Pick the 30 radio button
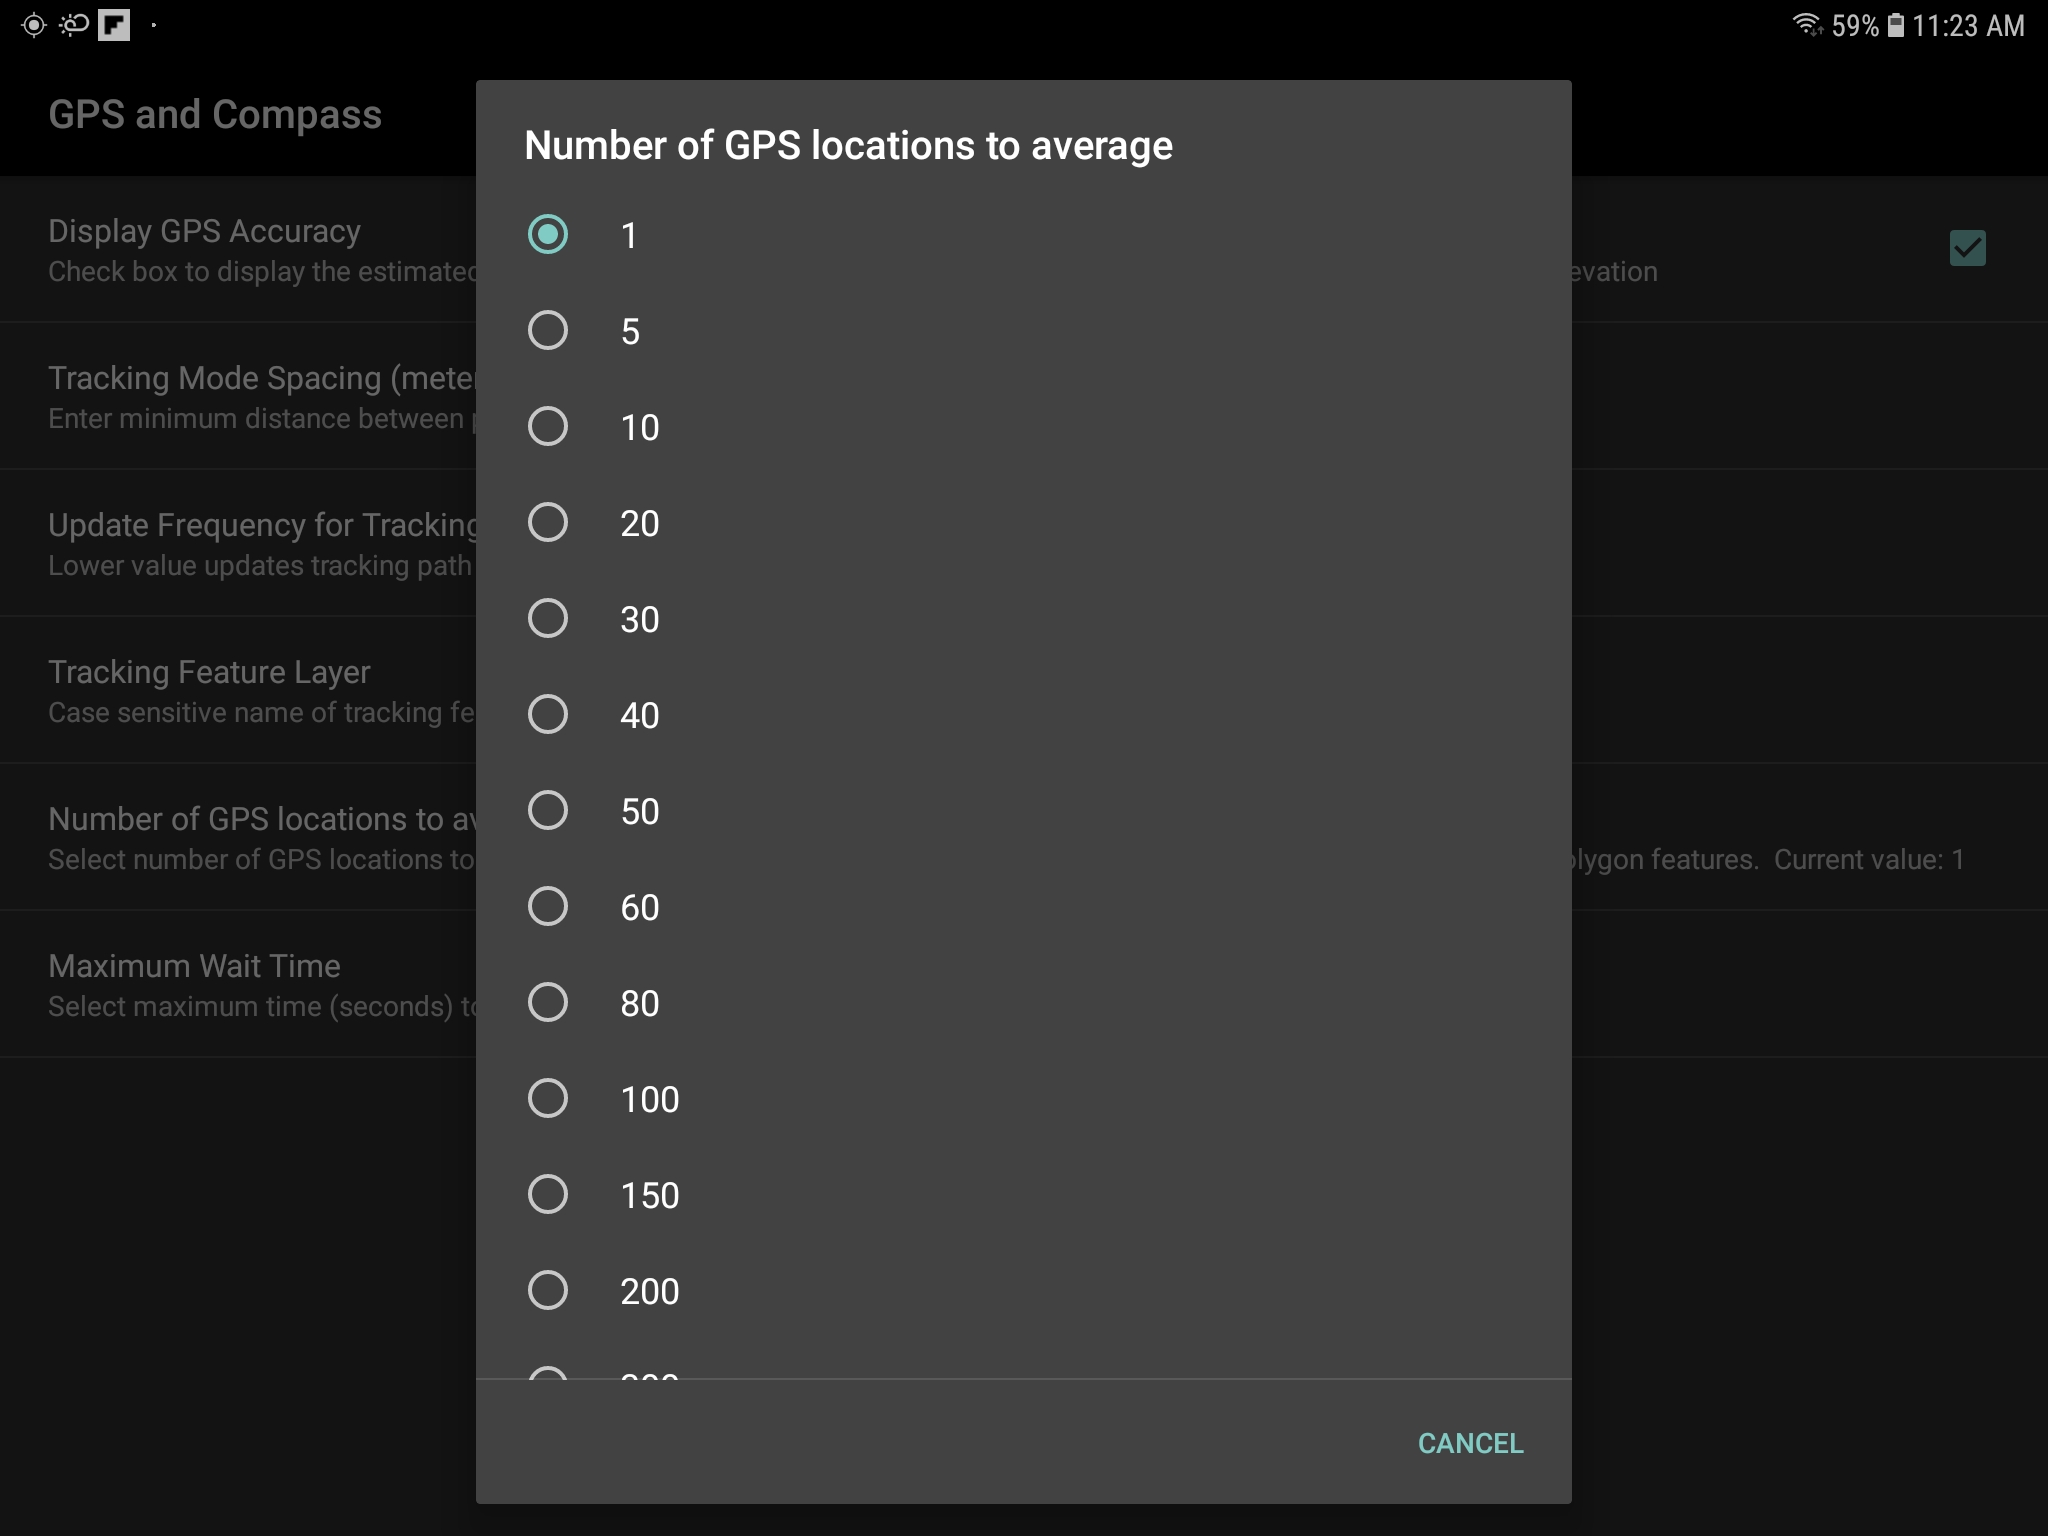 [x=548, y=619]
